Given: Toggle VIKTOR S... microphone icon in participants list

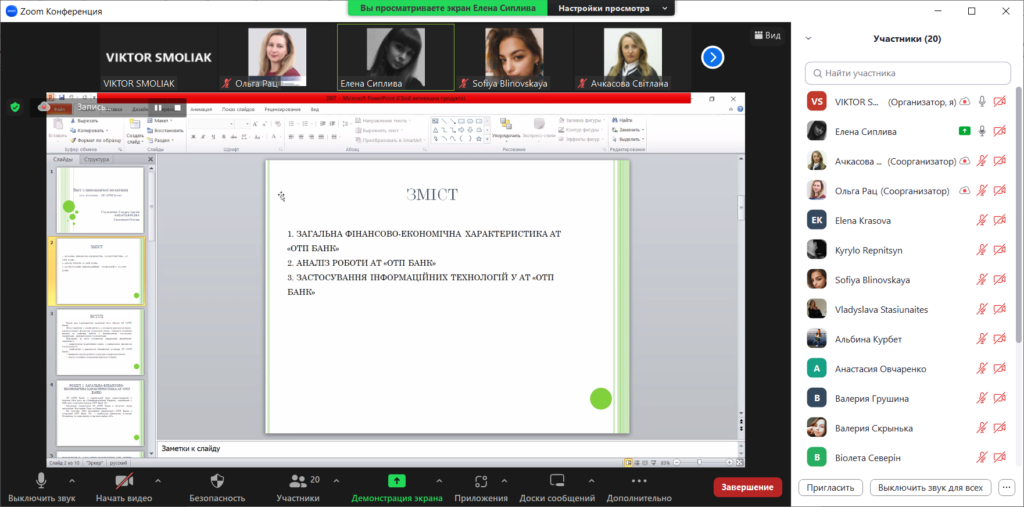Looking at the screenshot, I should tap(982, 101).
